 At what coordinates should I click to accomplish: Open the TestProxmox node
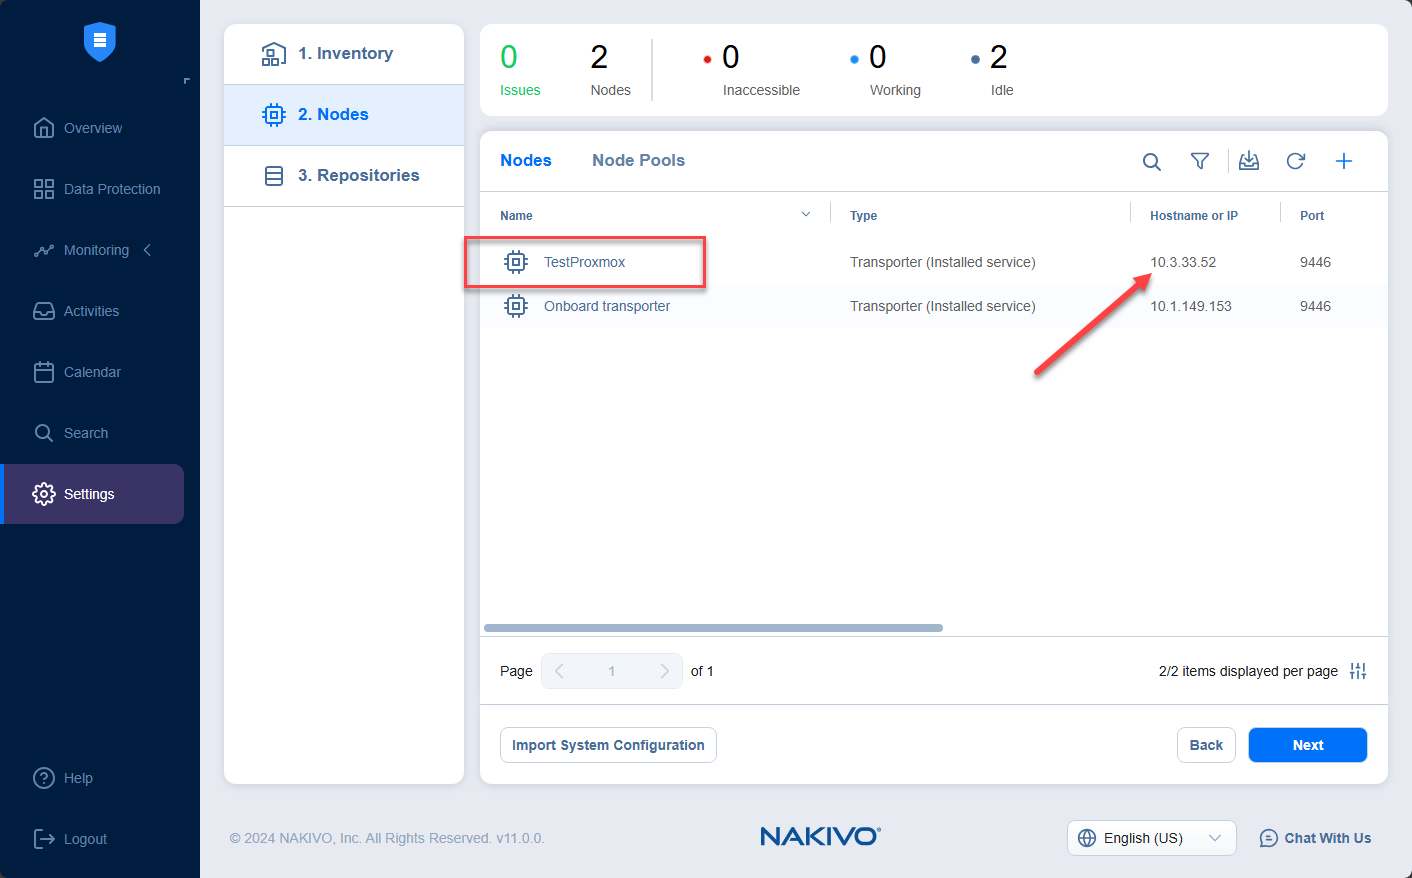(584, 262)
